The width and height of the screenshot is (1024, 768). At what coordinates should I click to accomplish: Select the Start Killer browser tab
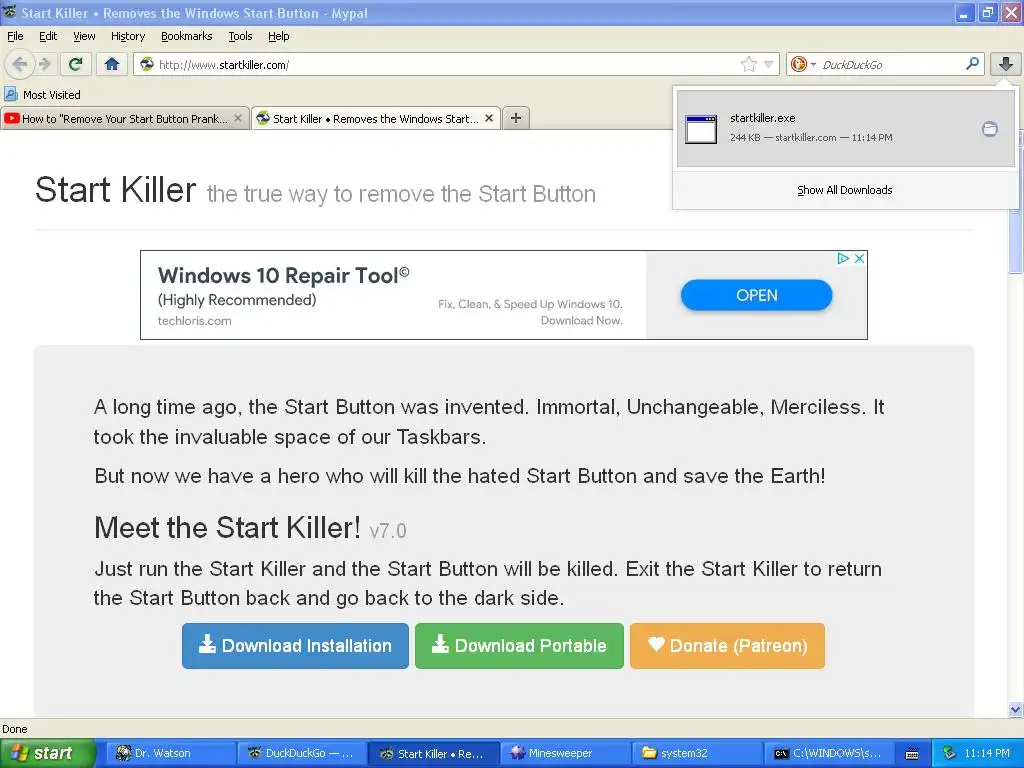[376, 118]
